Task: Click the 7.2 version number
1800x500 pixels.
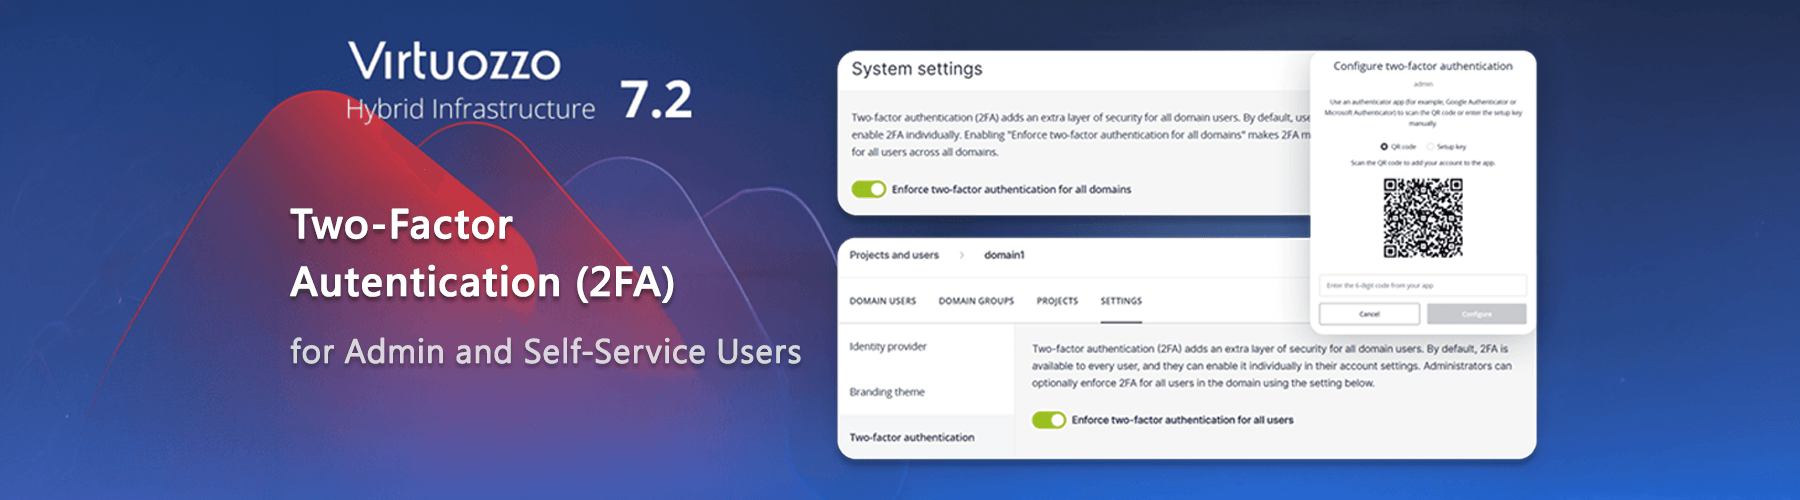Action: pyautogui.click(x=656, y=100)
